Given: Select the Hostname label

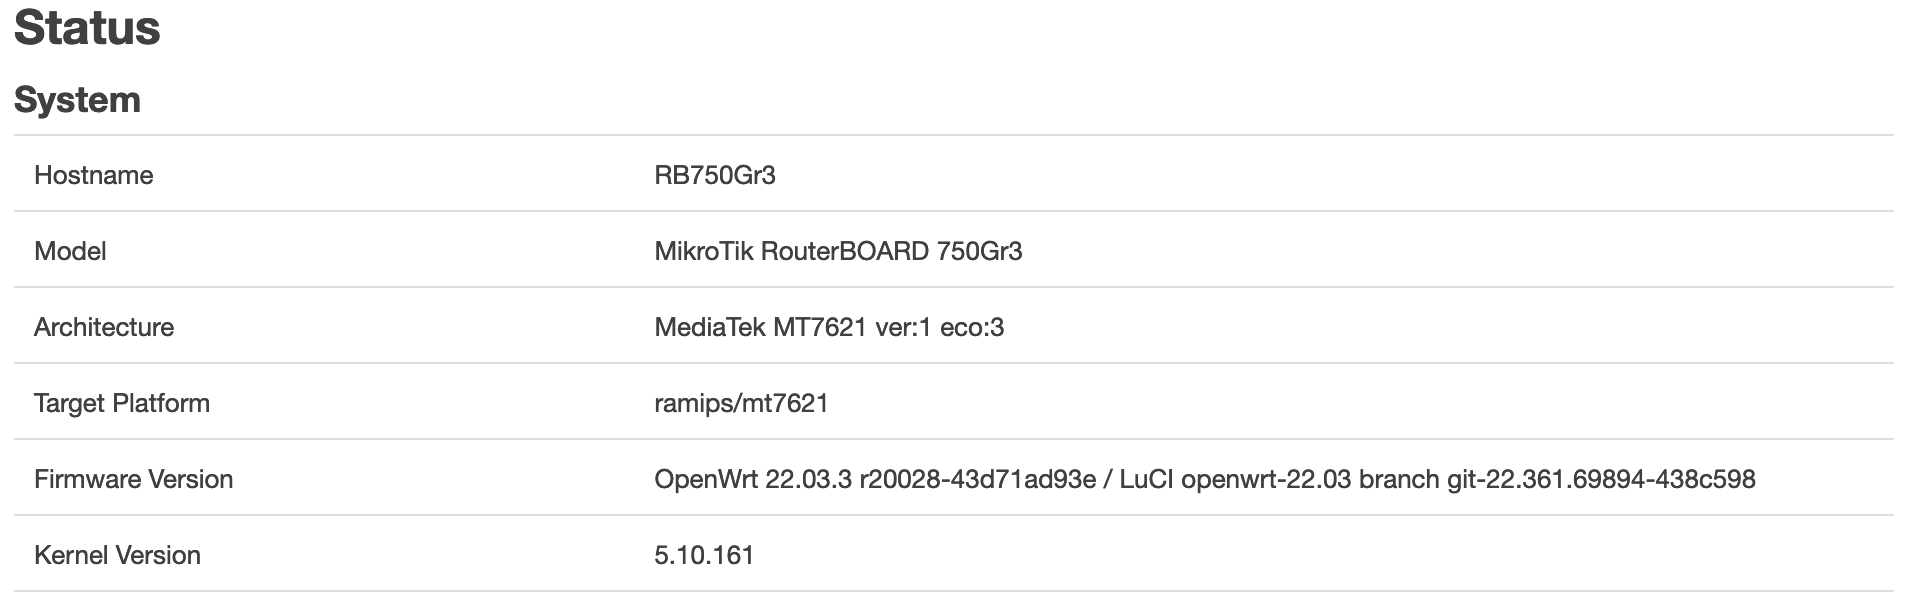Looking at the screenshot, I should pyautogui.click(x=94, y=175).
